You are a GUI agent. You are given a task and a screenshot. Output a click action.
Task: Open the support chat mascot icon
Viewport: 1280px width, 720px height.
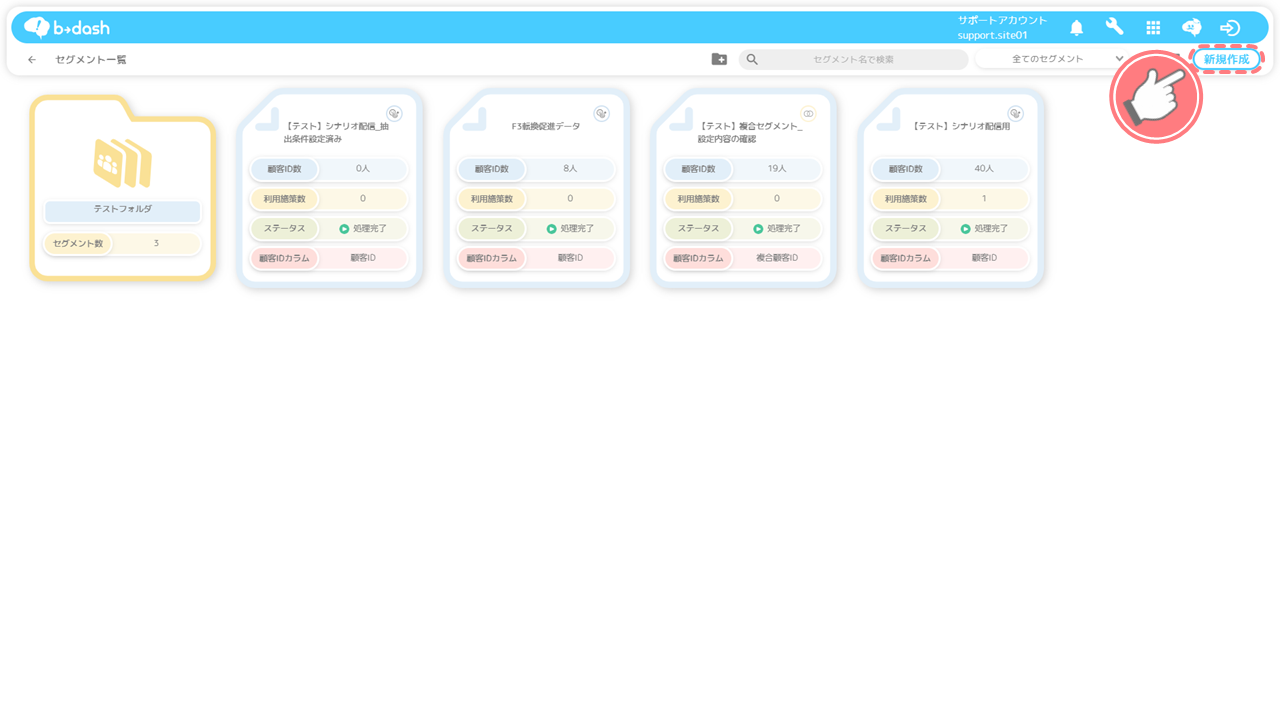click(1191, 27)
